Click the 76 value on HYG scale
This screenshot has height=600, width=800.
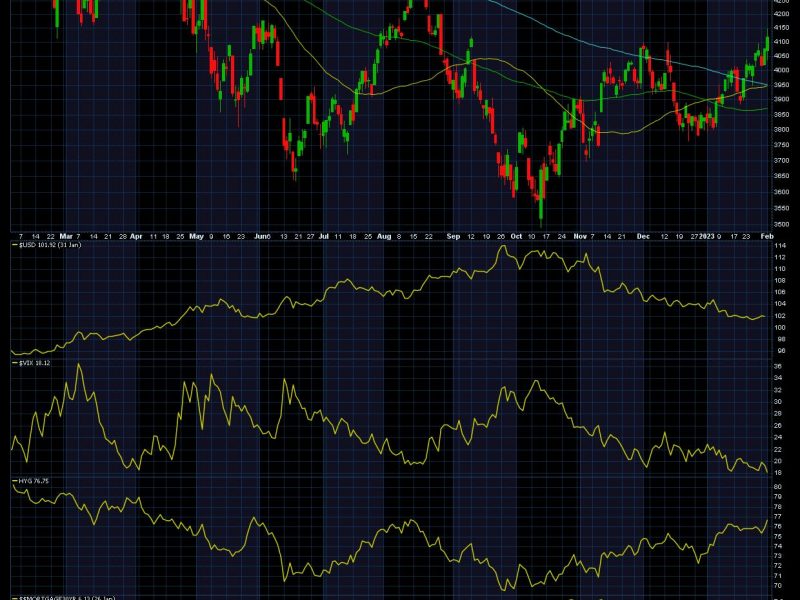tap(778, 527)
